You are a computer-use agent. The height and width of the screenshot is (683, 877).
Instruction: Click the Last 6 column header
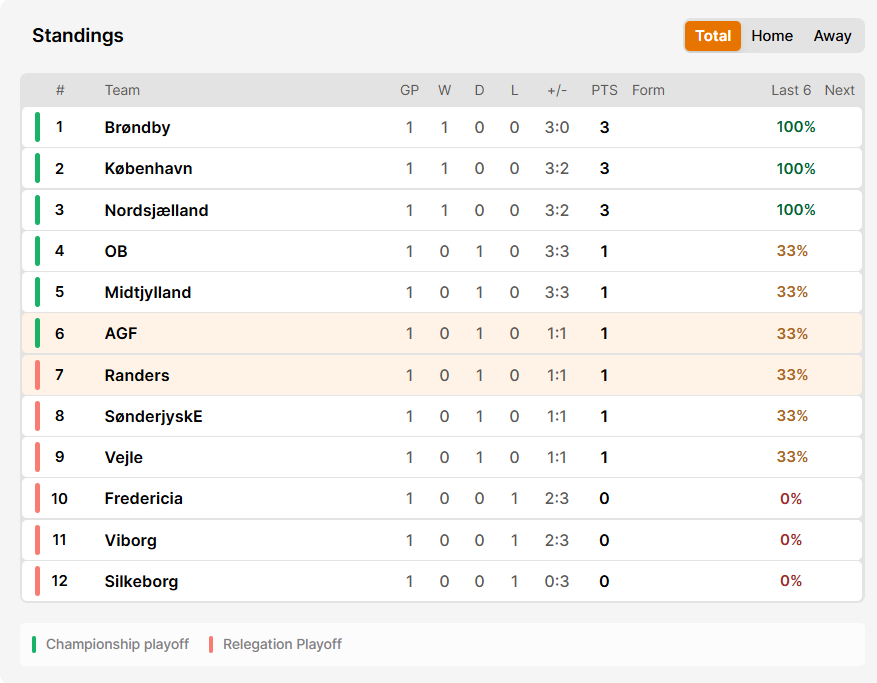pyautogui.click(x=791, y=90)
